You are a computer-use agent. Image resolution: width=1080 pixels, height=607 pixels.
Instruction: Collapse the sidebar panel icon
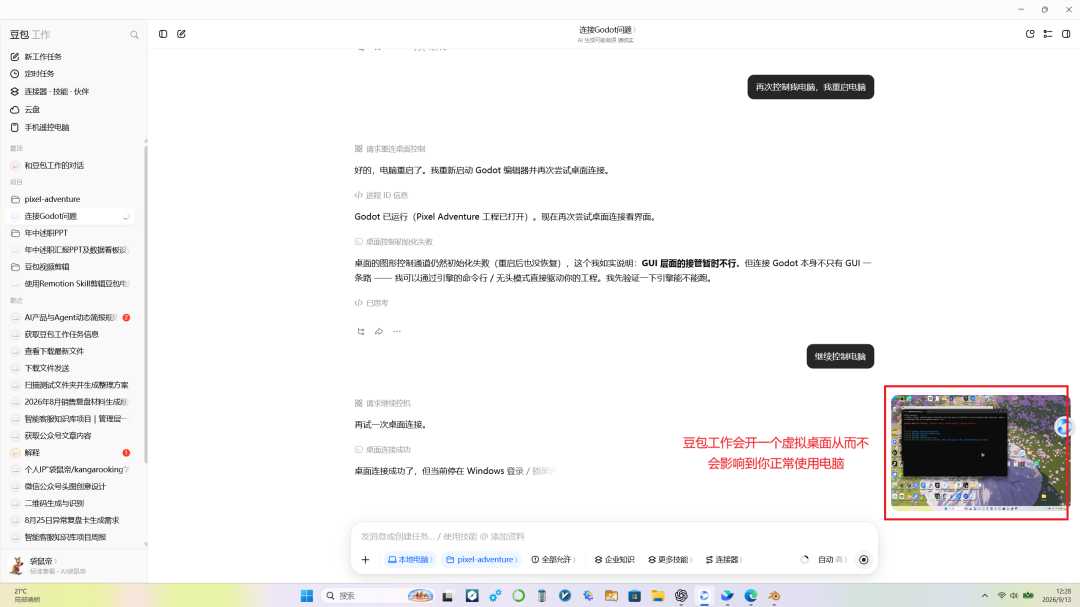click(x=163, y=34)
